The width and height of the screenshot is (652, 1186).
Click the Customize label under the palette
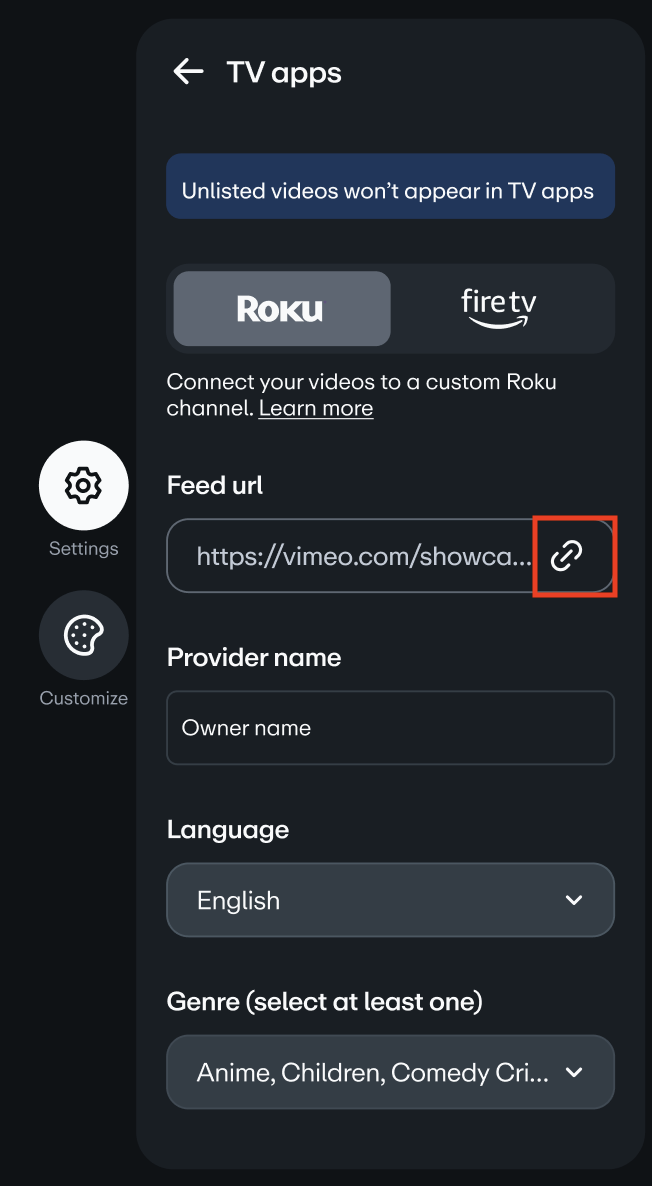tap(84, 698)
